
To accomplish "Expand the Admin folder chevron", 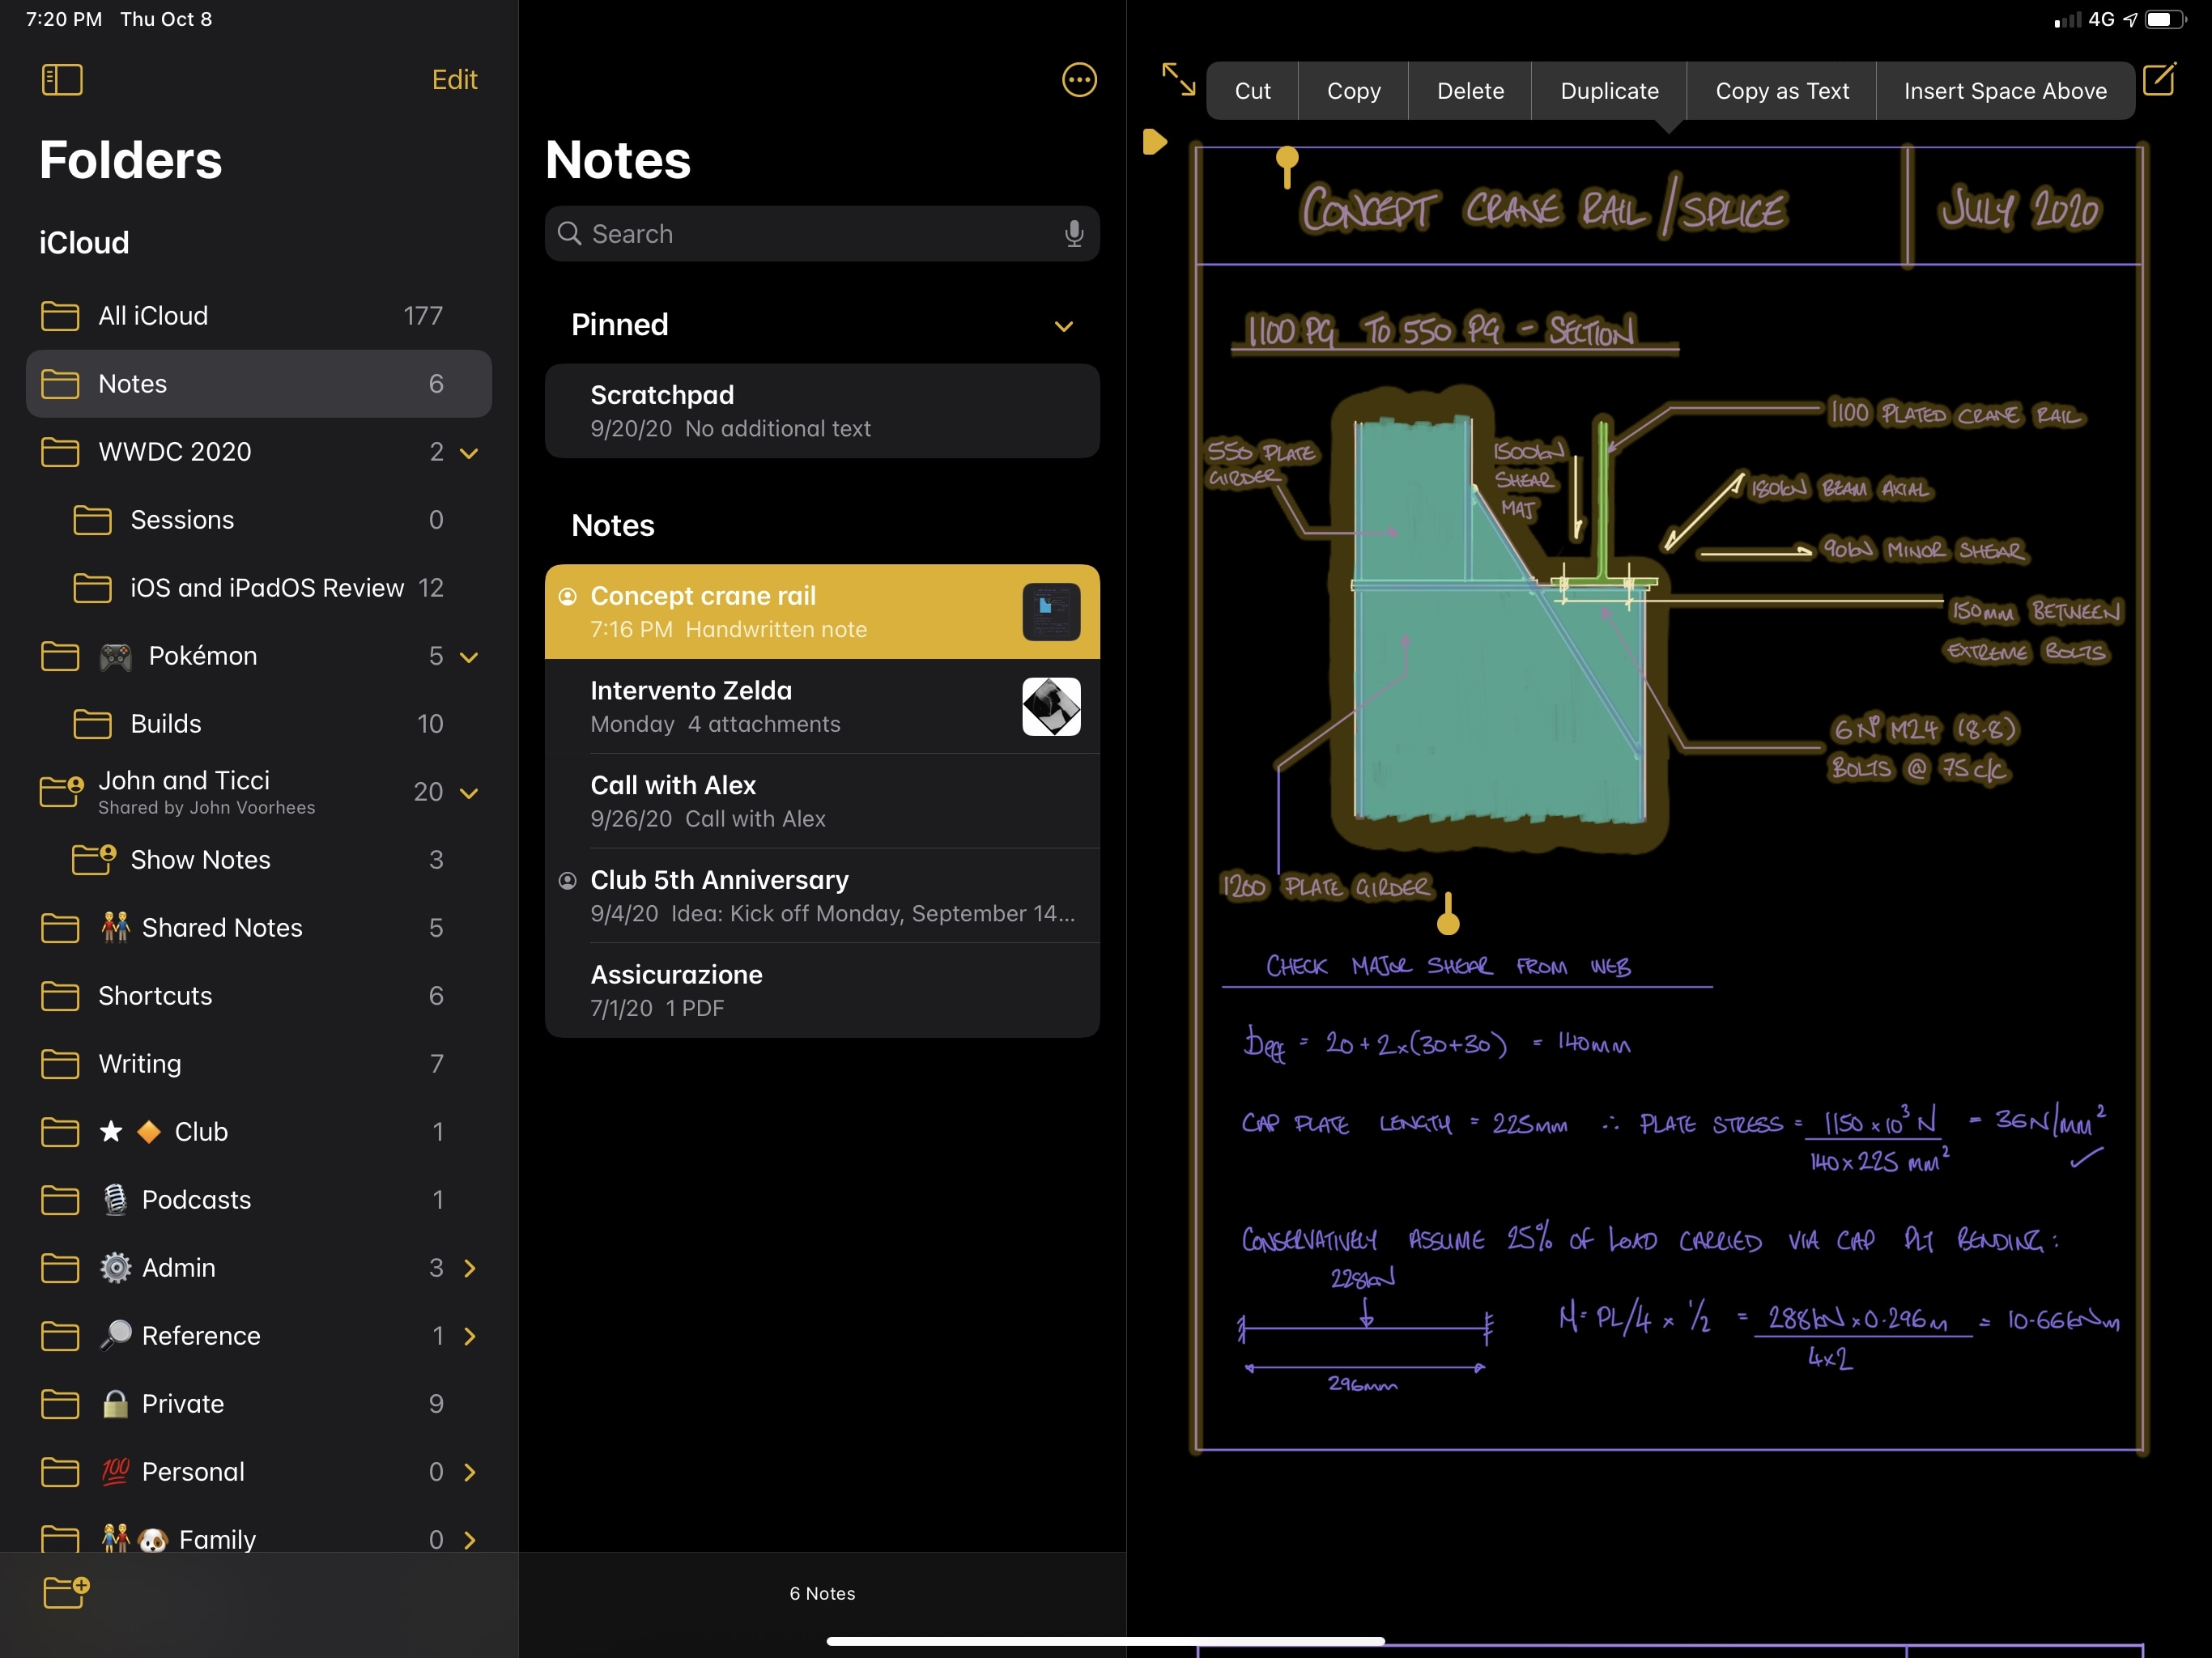I will coord(470,1268).
